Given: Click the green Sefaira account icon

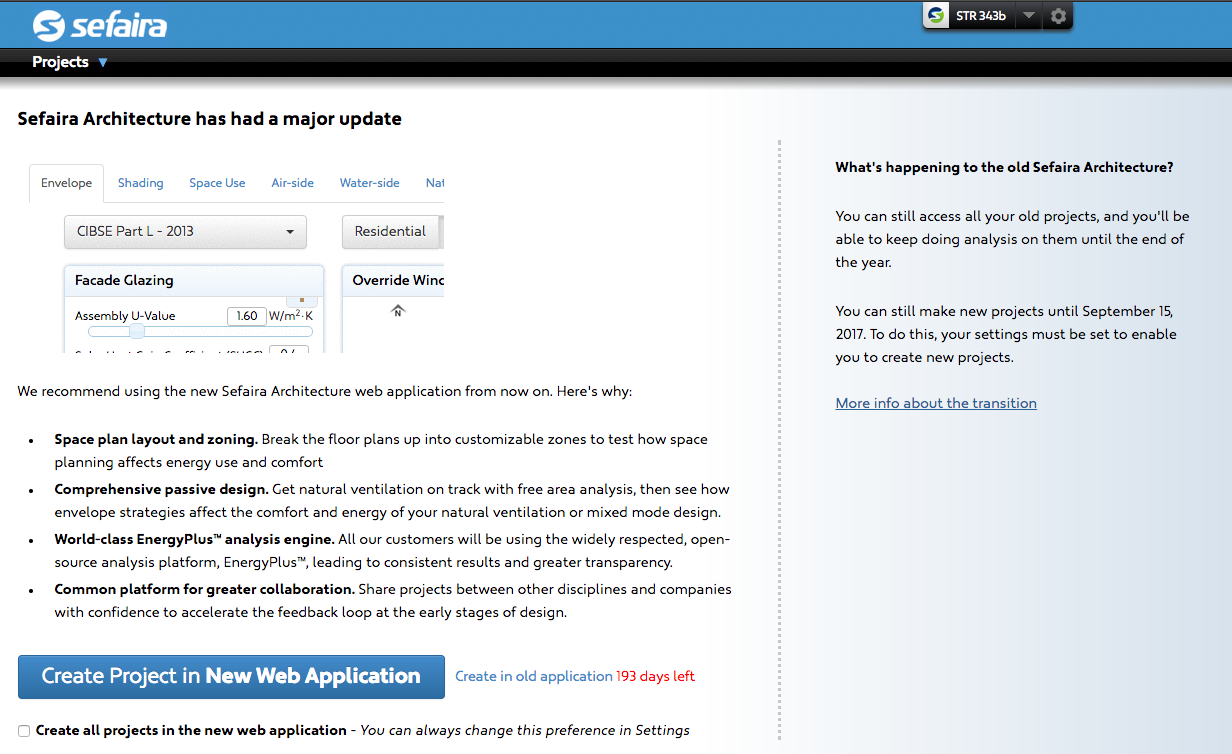Looking at the screenshot, I should (x=936, y=16).
